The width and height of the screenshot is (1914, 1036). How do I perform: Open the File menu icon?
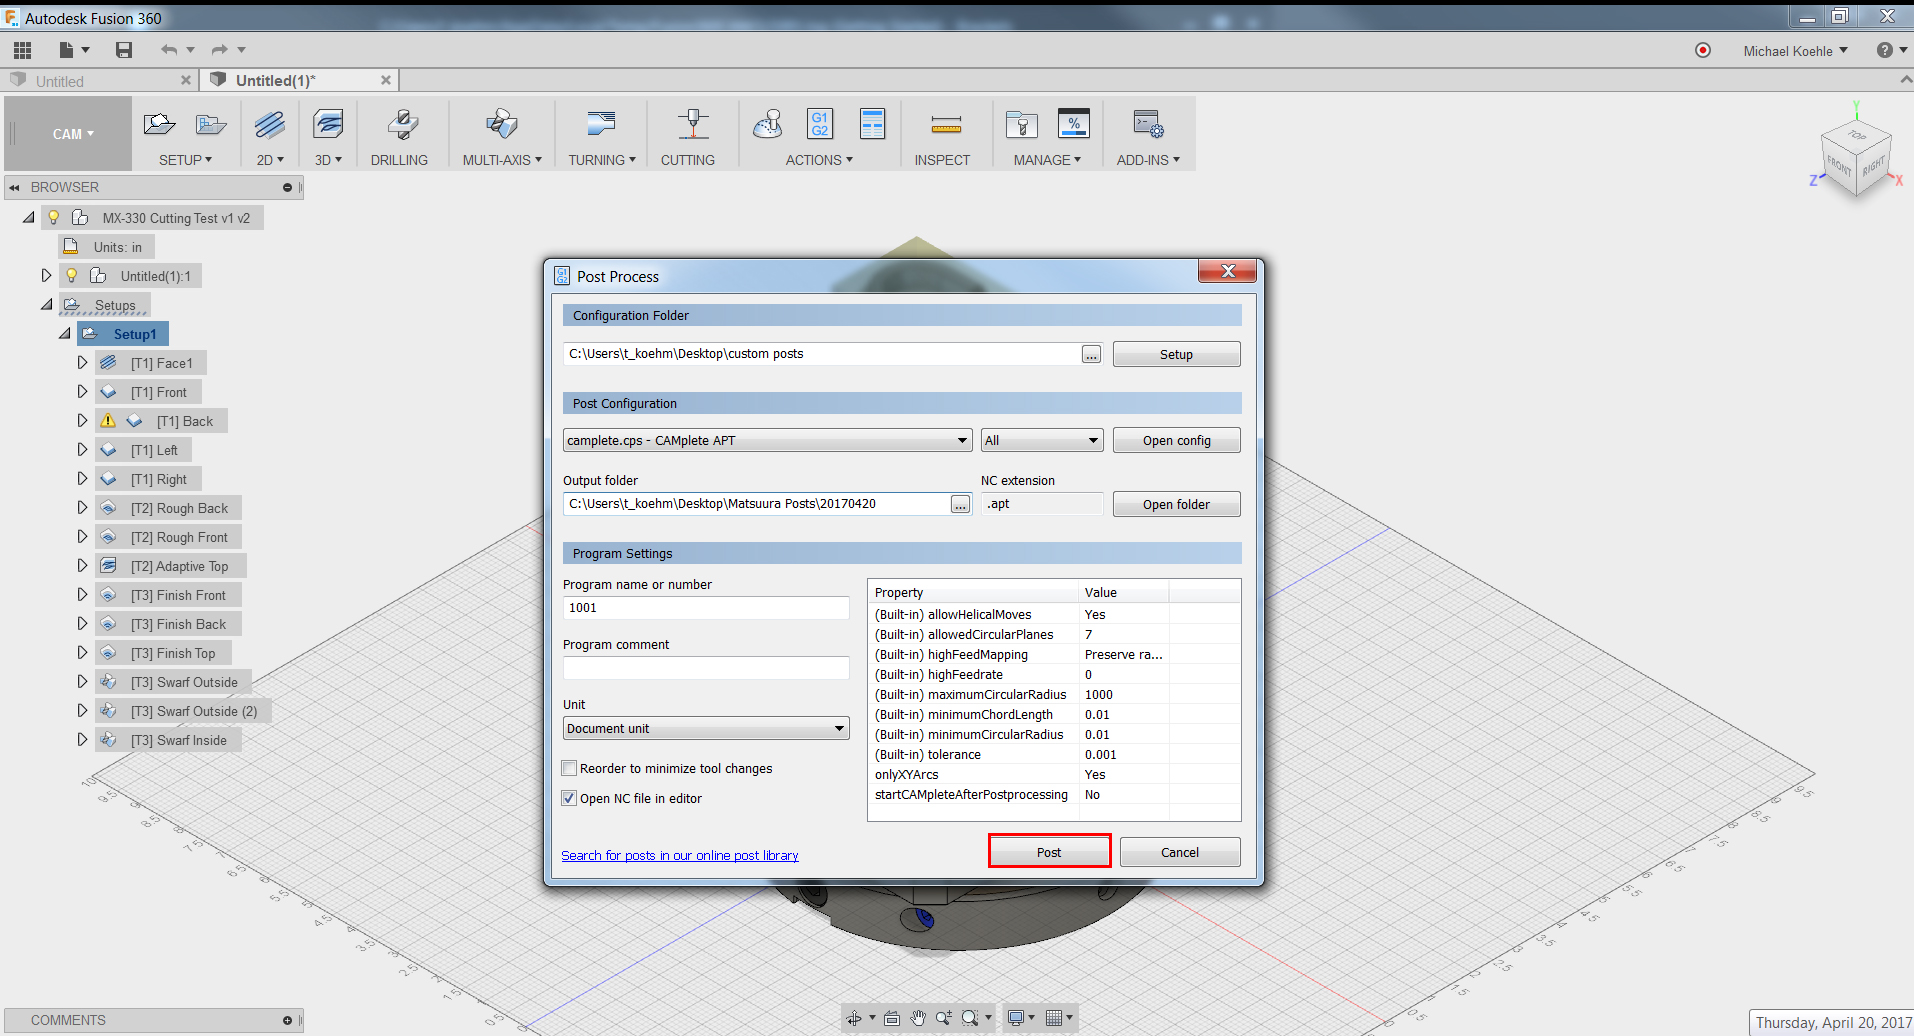click(x=67, y=50)
